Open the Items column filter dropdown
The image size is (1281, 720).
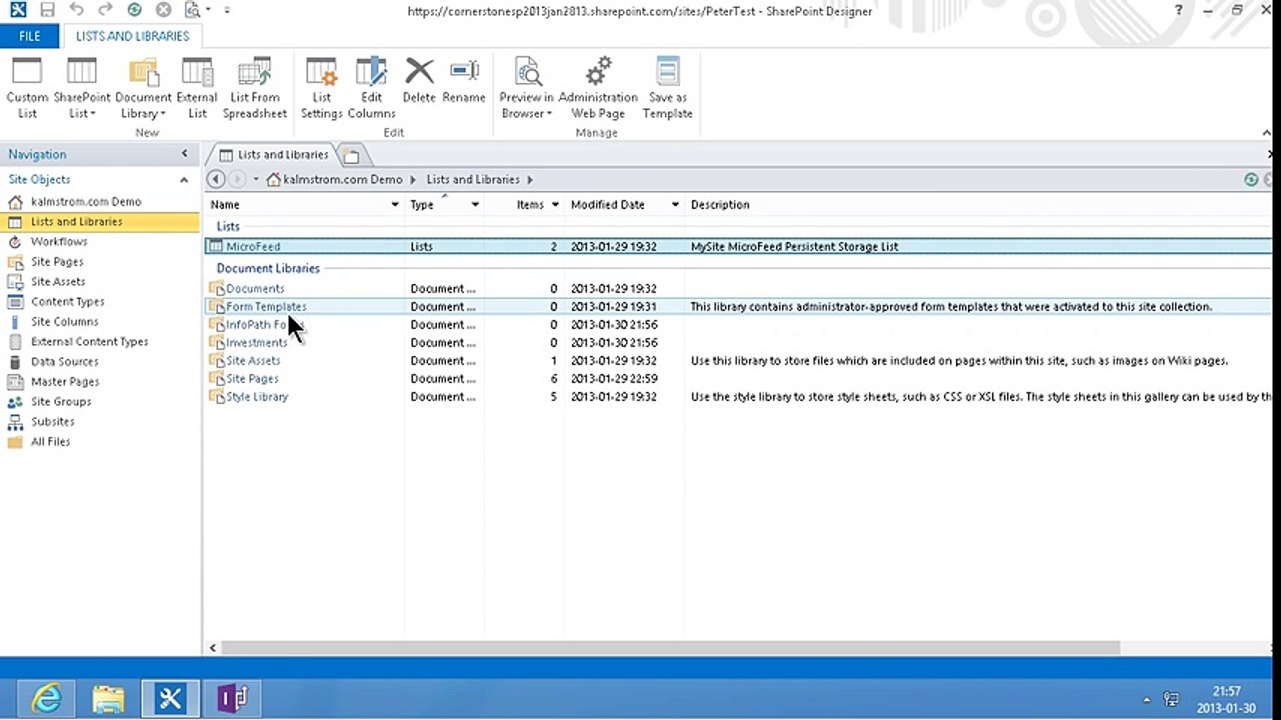555,205
